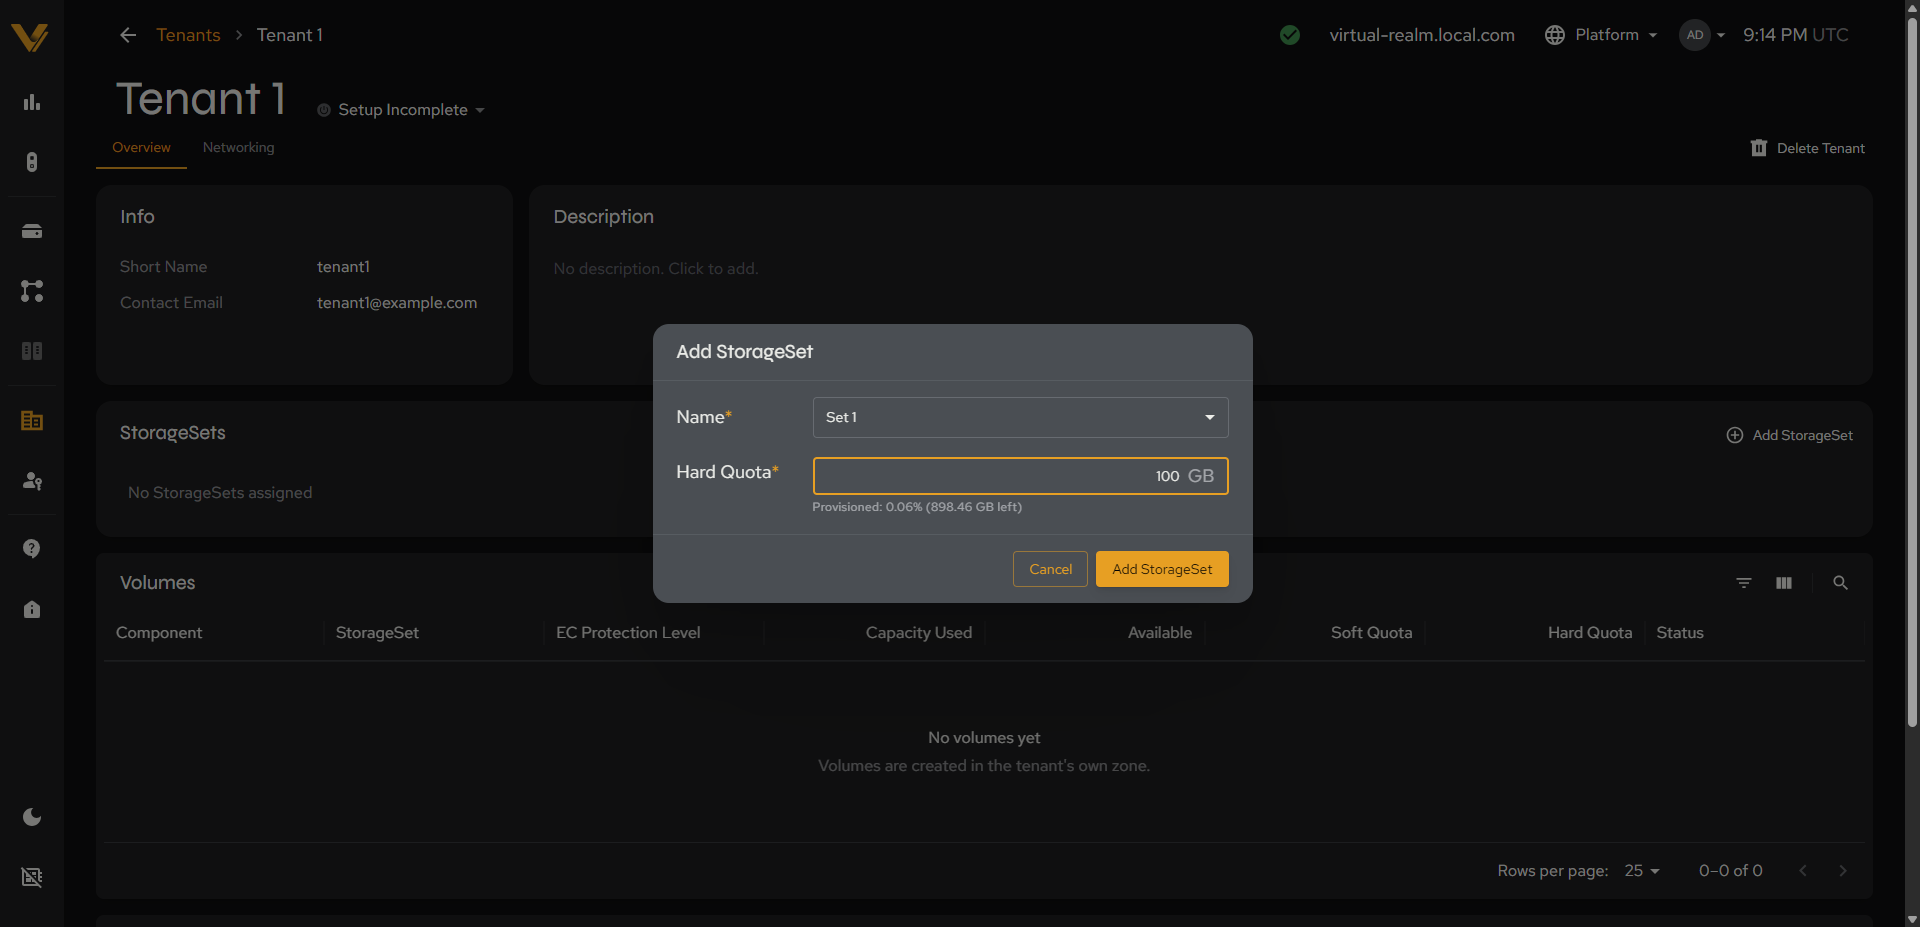Screen dimensions: 1920x927
Task: Click the 9:14 PM UTC clock
Action: [x=1795, y=35]
